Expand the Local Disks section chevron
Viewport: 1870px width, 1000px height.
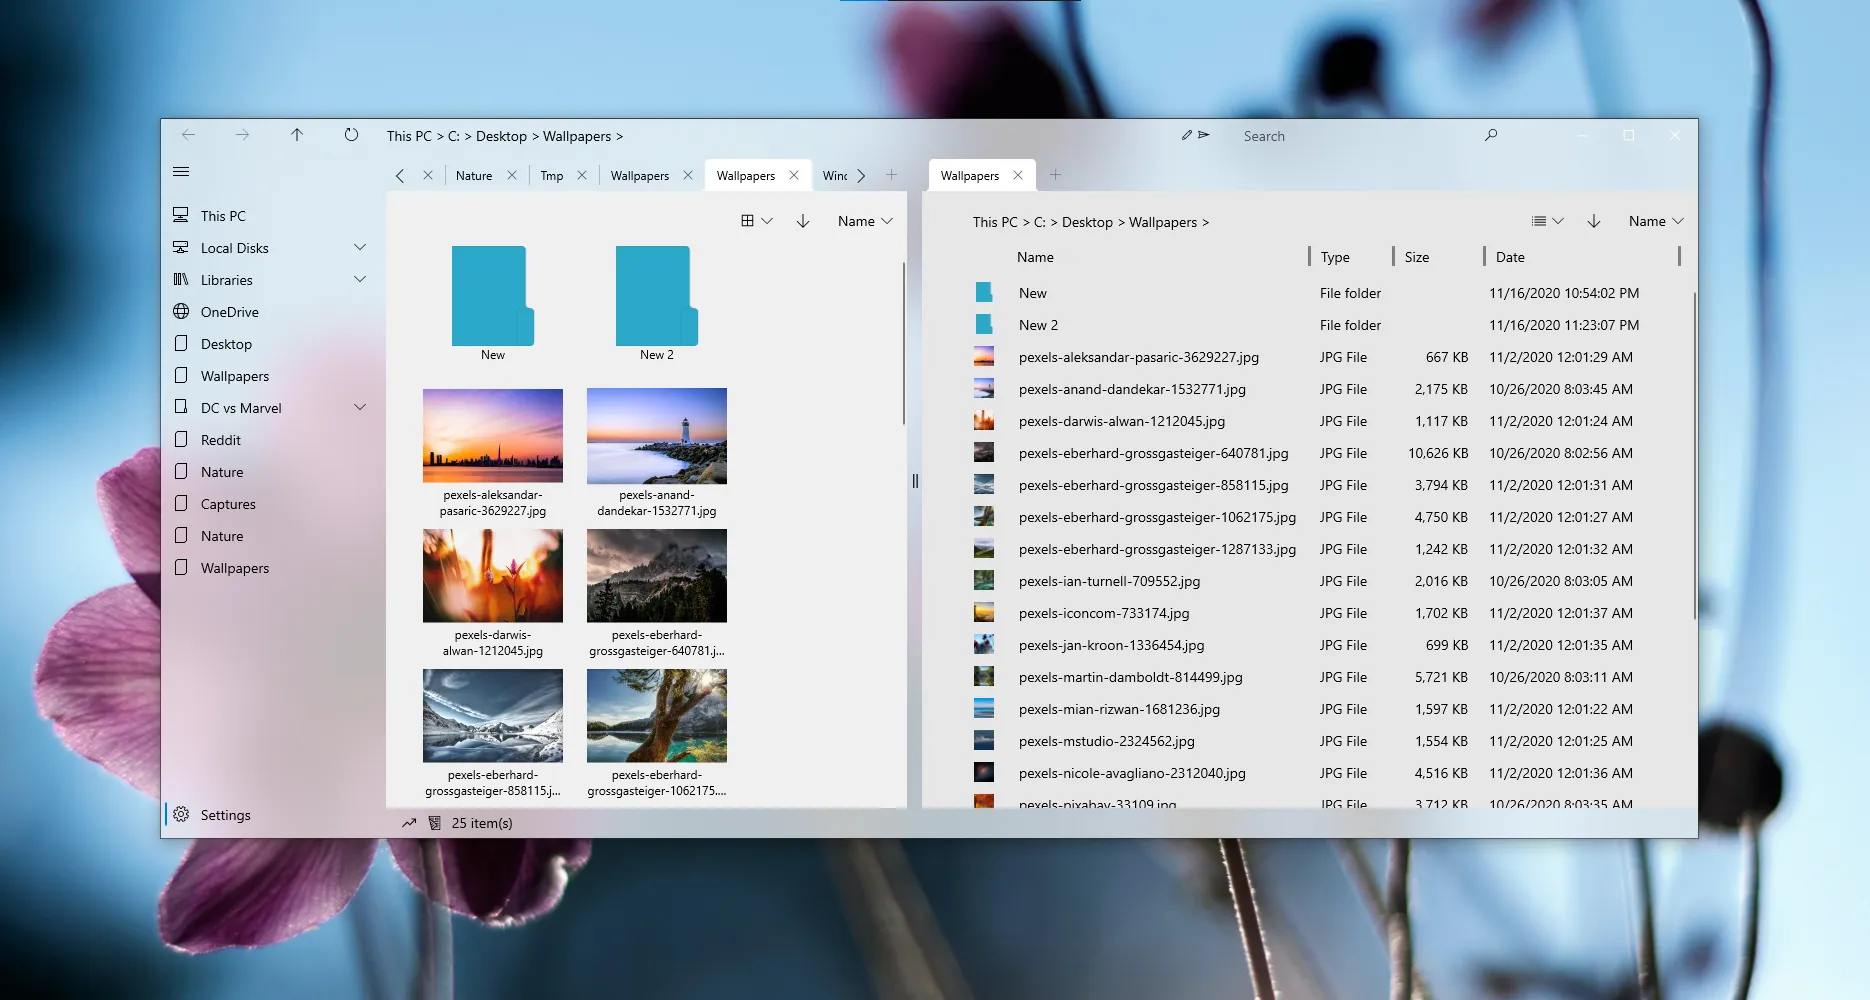point(360,247)
